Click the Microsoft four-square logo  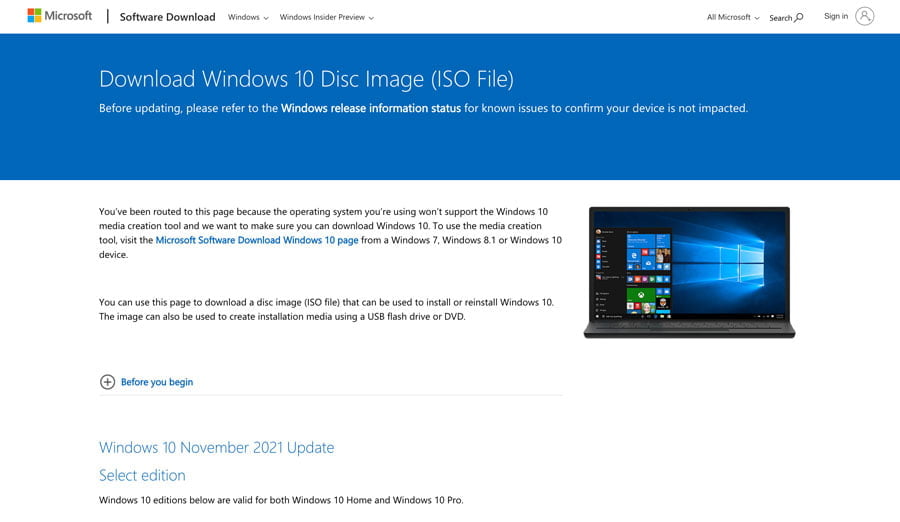point(34,16)
